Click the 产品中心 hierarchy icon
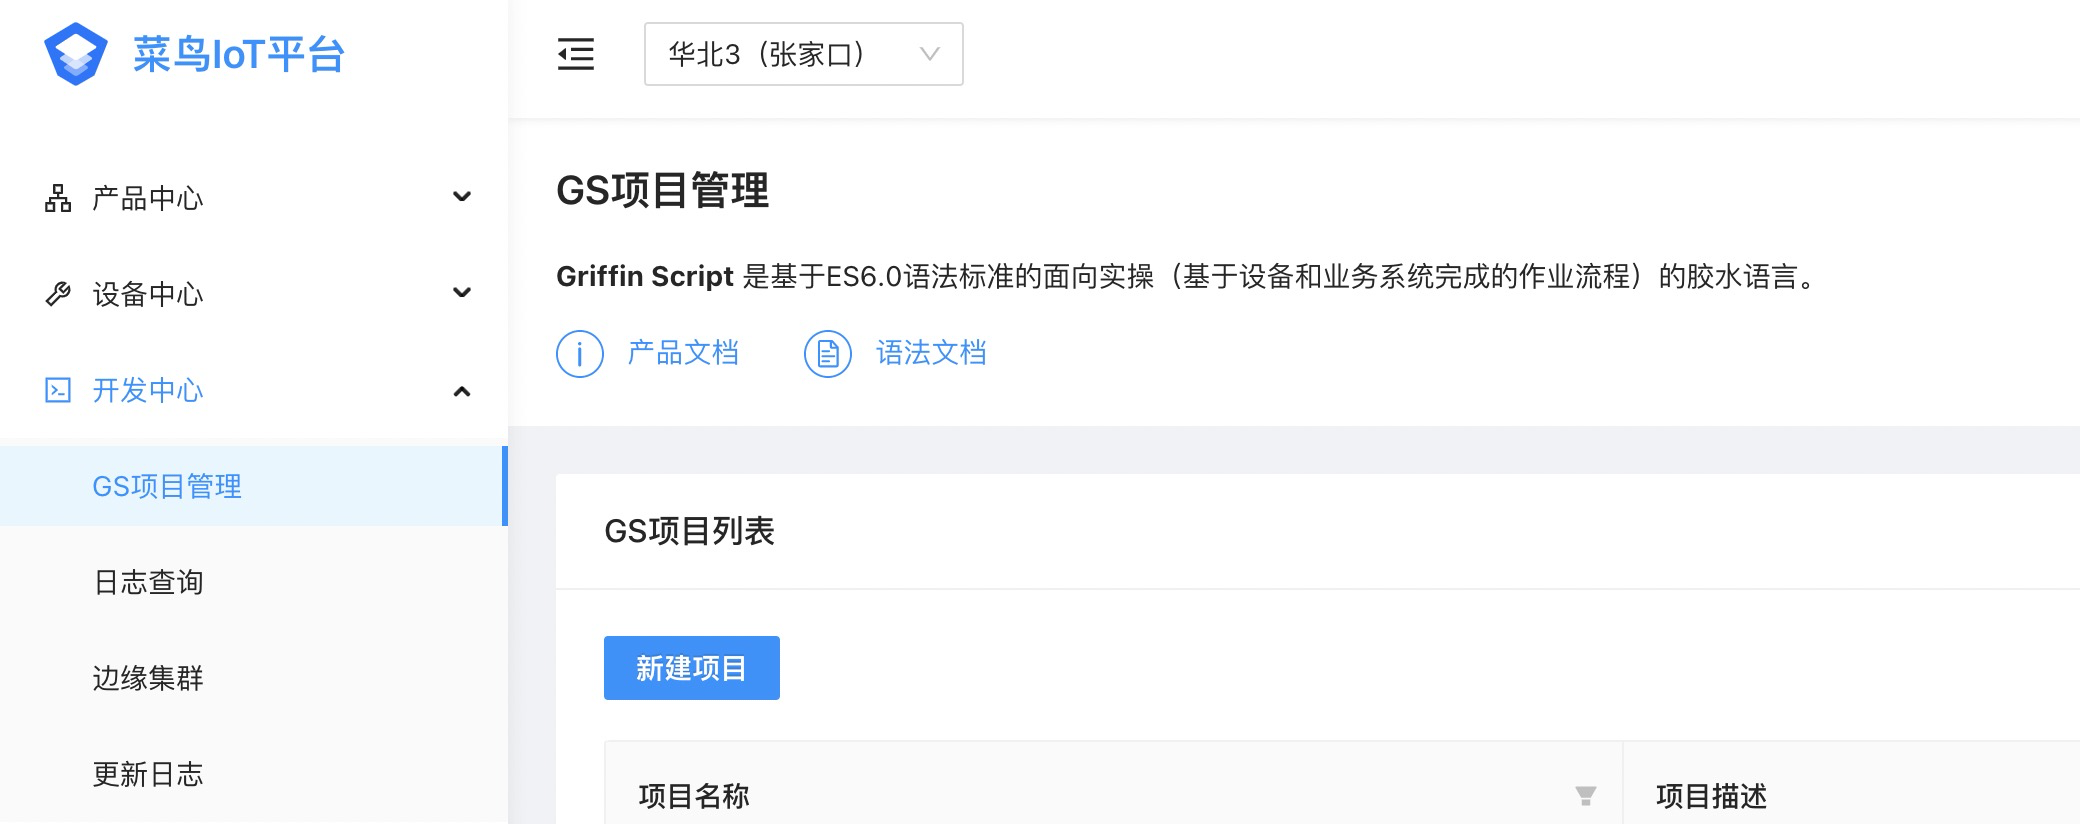The width and height of the screenshot is (2080, 824). point(58,198)
